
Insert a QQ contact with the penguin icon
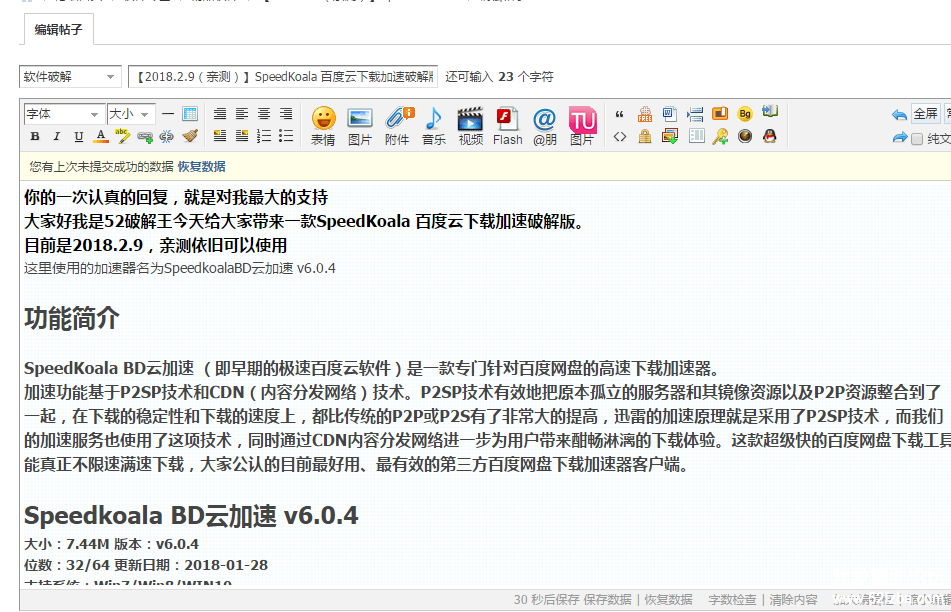pos(770,136)
